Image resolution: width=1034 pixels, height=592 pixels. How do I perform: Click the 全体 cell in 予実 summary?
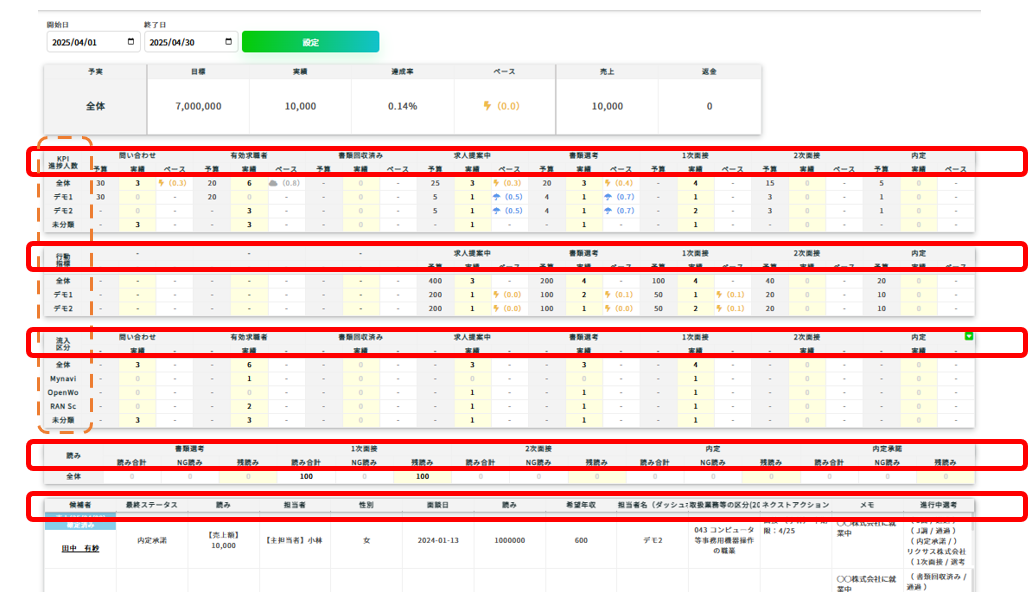pyautogui.click(x=96, y=106)
